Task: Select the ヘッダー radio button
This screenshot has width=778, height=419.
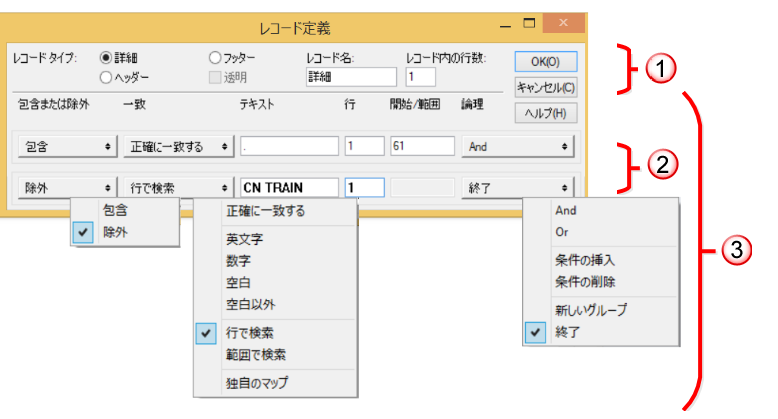Action: 106,76
